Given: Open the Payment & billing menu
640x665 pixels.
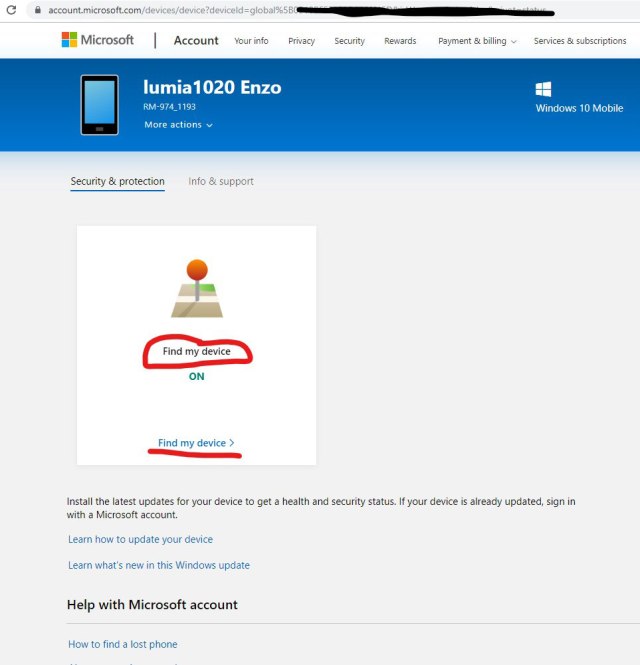Looking at the screenshot, I should (x=477, y=41).
